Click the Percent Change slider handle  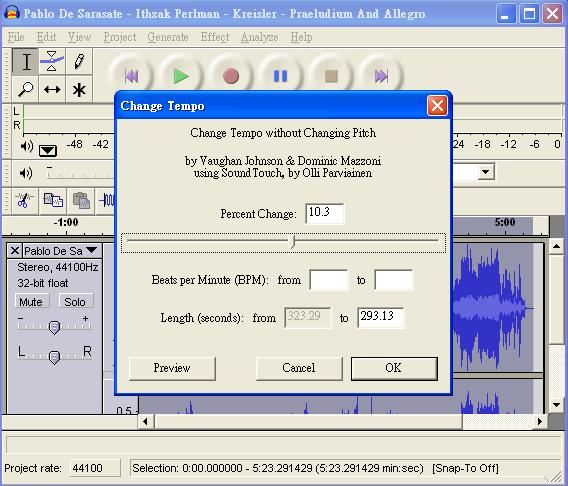(x=293, y=242)
